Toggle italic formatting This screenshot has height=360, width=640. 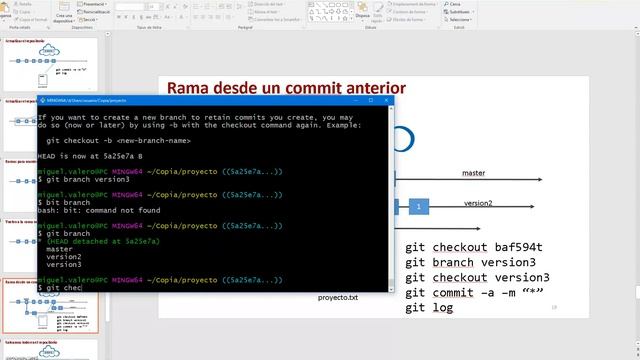[x=126, y=17]
